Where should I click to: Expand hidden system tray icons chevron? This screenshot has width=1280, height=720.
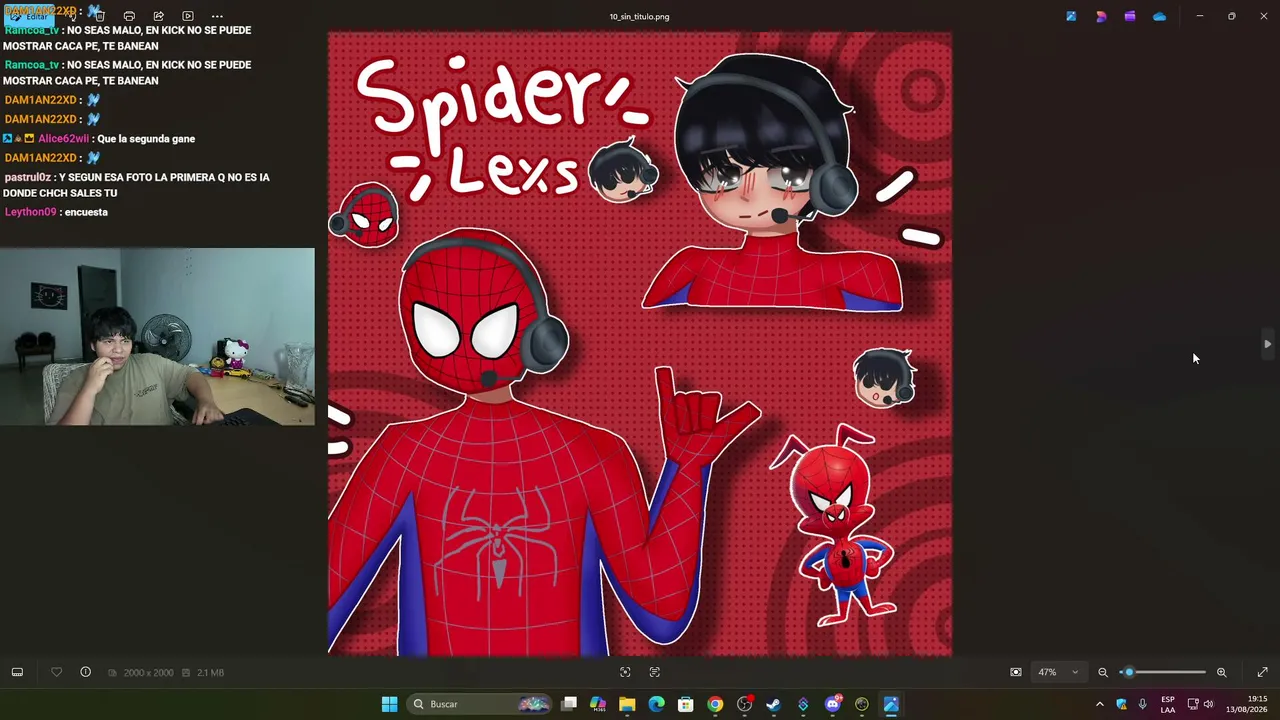pos(1099,704)
